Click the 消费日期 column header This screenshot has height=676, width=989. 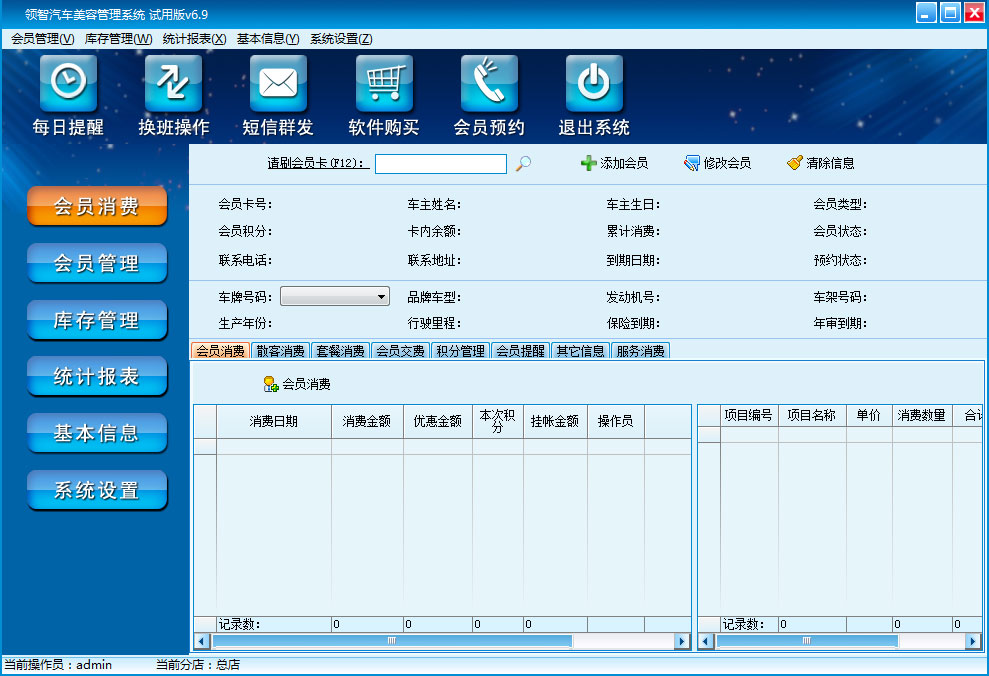click(274, 421)
